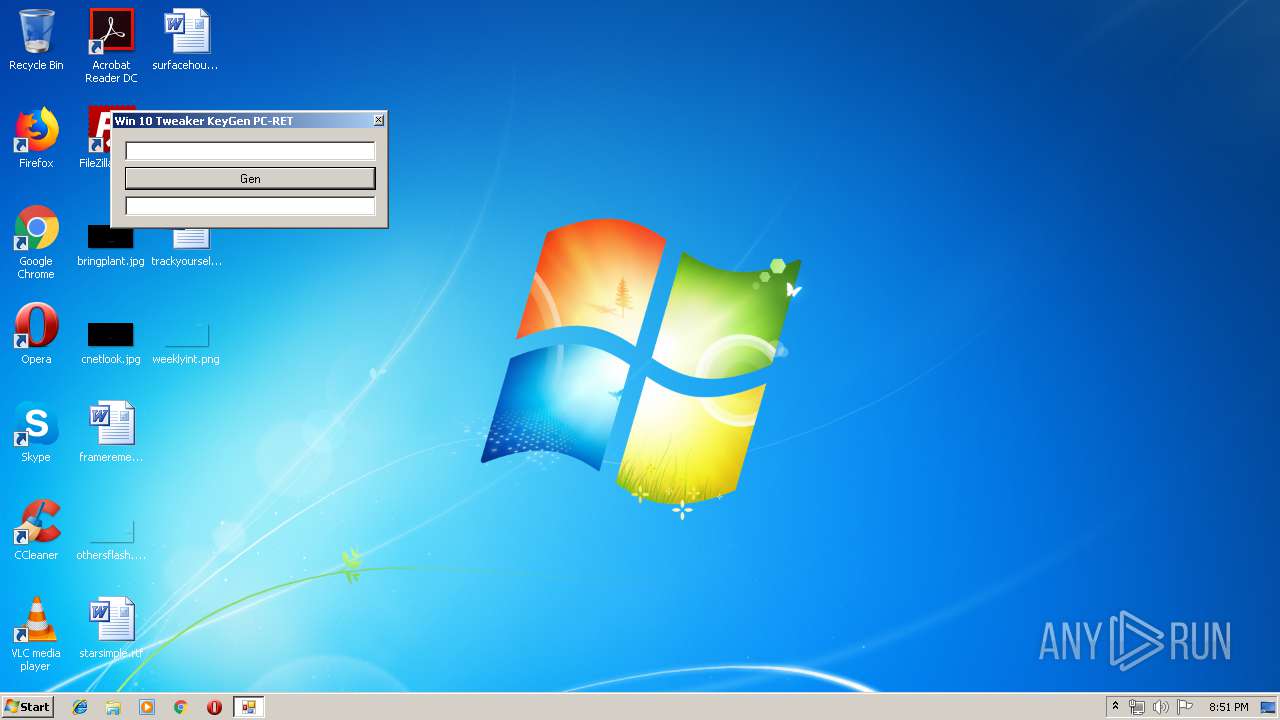Open the volume speaker tray icon
This screenshot has height=720, width=1280.
coord(1161,707)
